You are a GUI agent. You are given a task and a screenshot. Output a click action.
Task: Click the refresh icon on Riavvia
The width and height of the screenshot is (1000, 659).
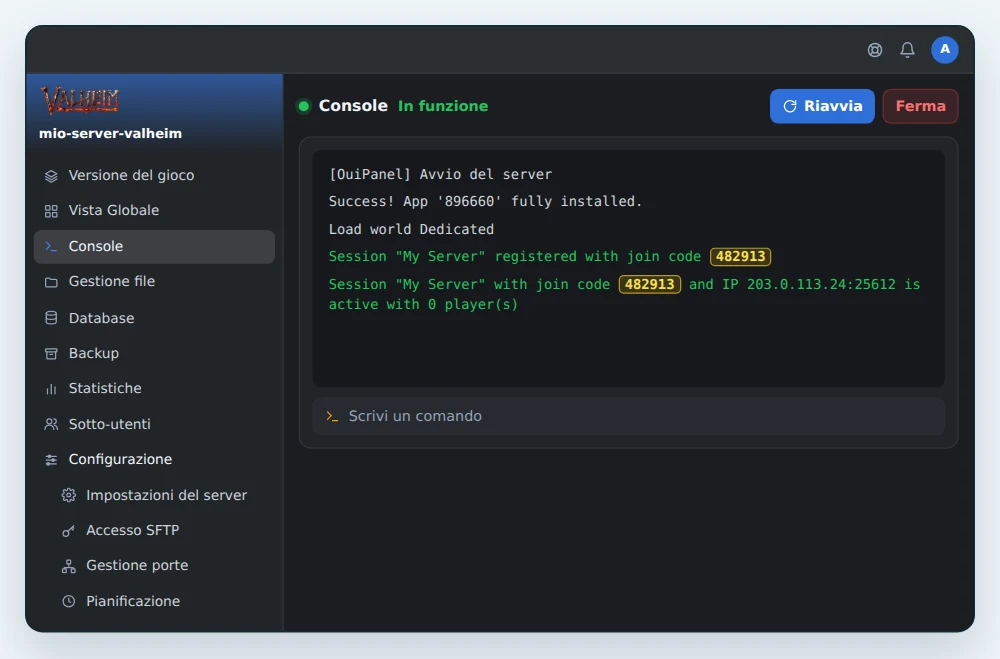(790, 106)
